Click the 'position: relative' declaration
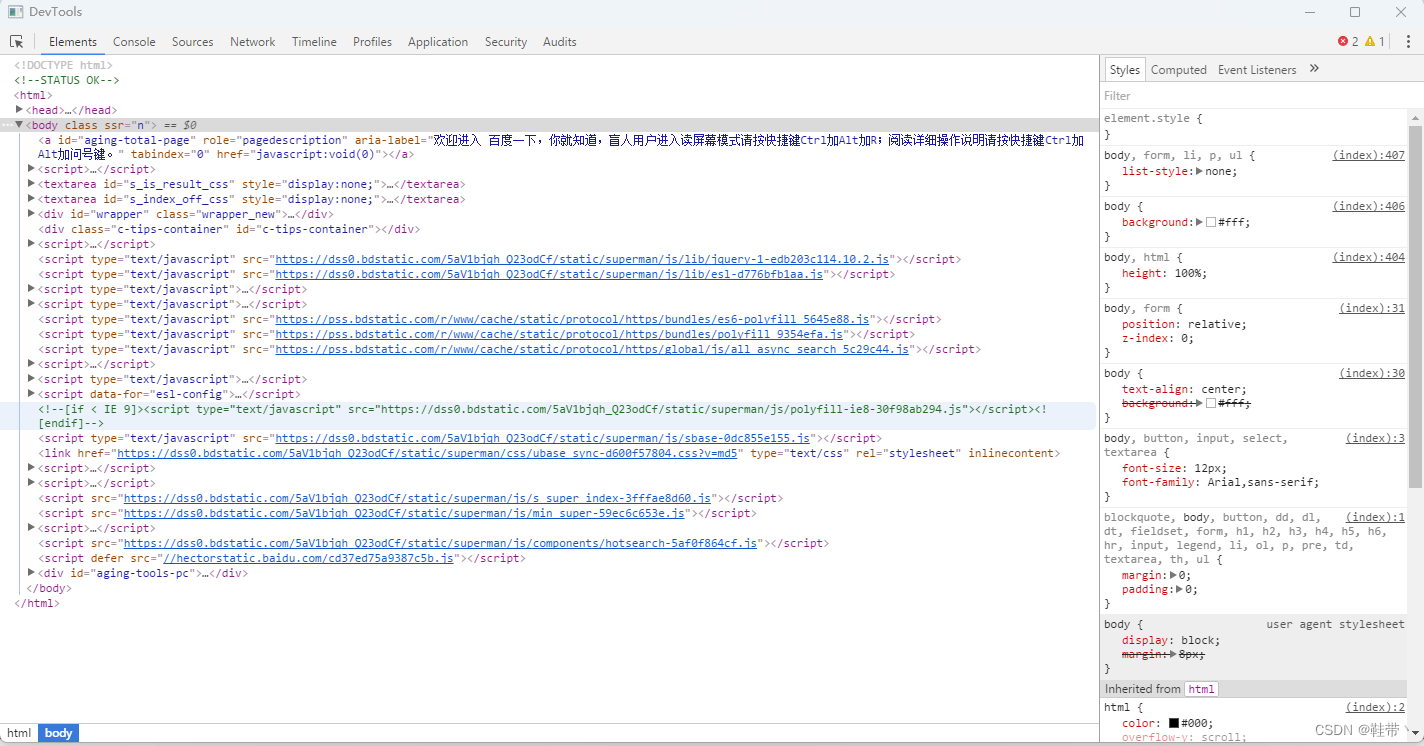 [1184, 324]
